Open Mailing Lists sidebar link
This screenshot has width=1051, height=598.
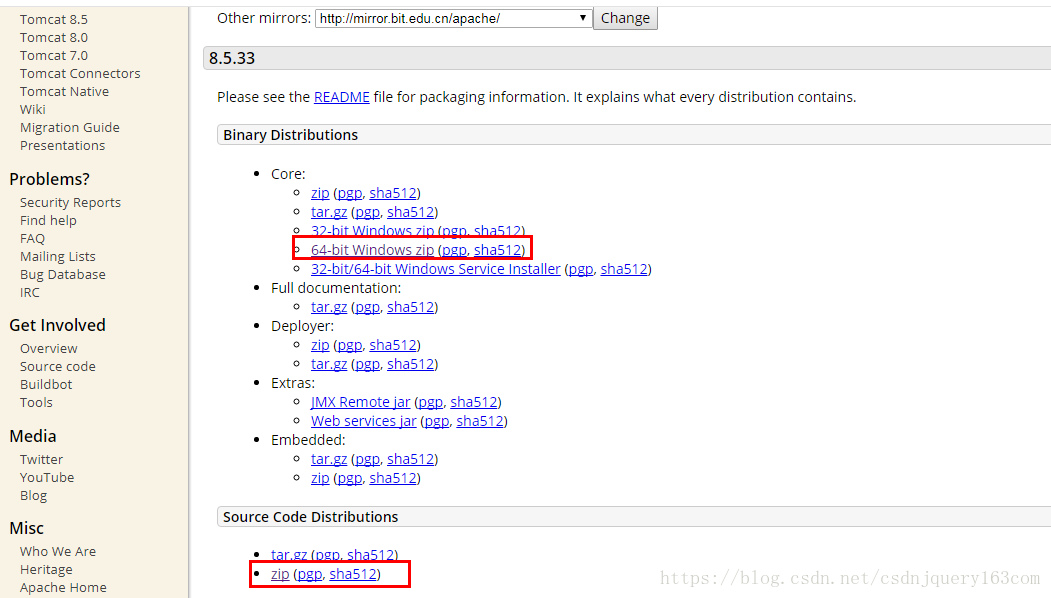(x=58, y=257)
